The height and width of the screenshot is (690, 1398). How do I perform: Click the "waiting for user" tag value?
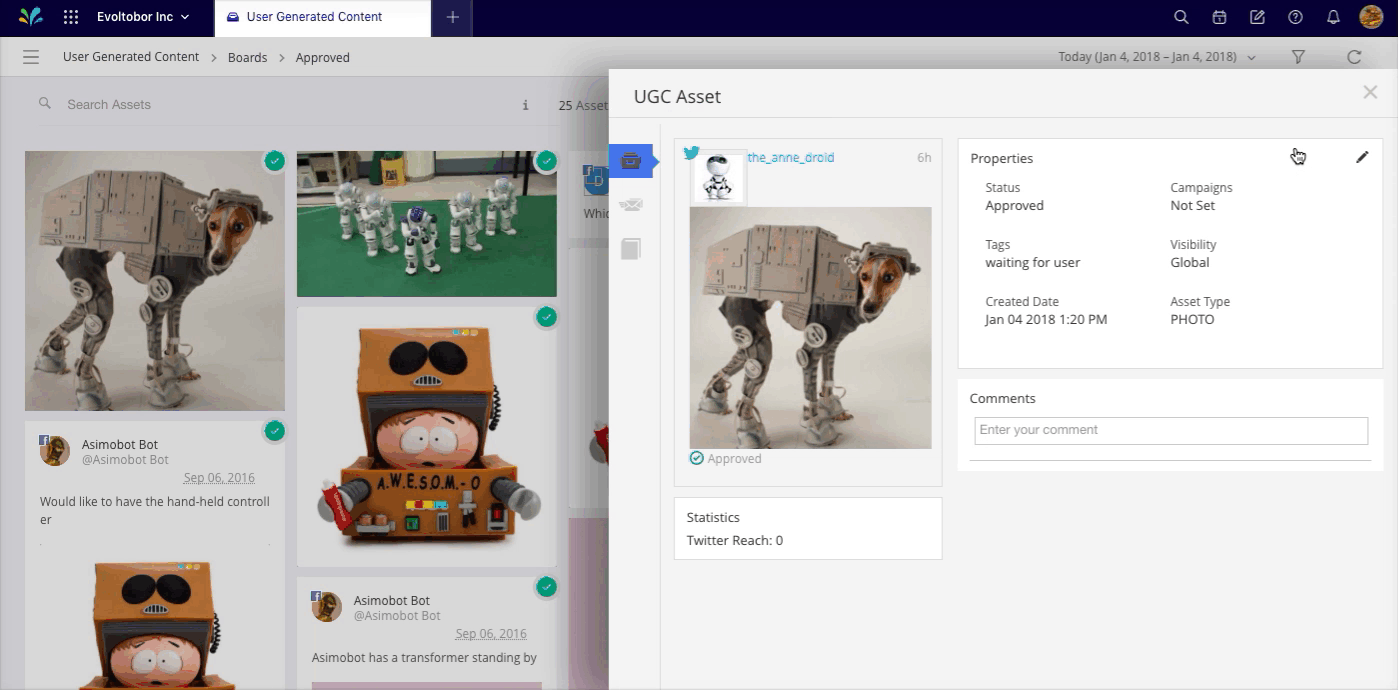(1033, 262)
